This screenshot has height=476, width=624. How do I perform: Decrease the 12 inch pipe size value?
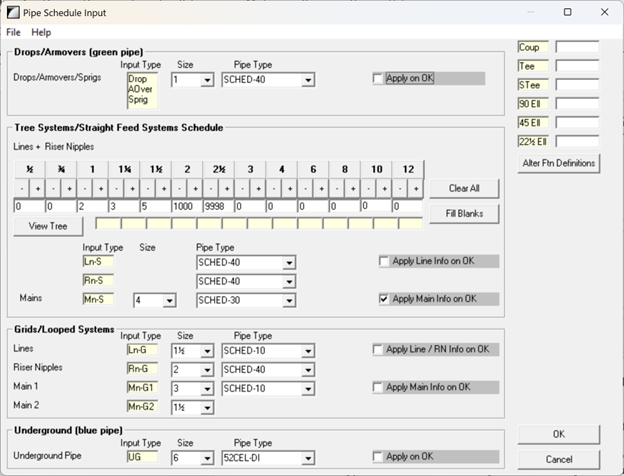pyautogui.click(x=399, y=188)
